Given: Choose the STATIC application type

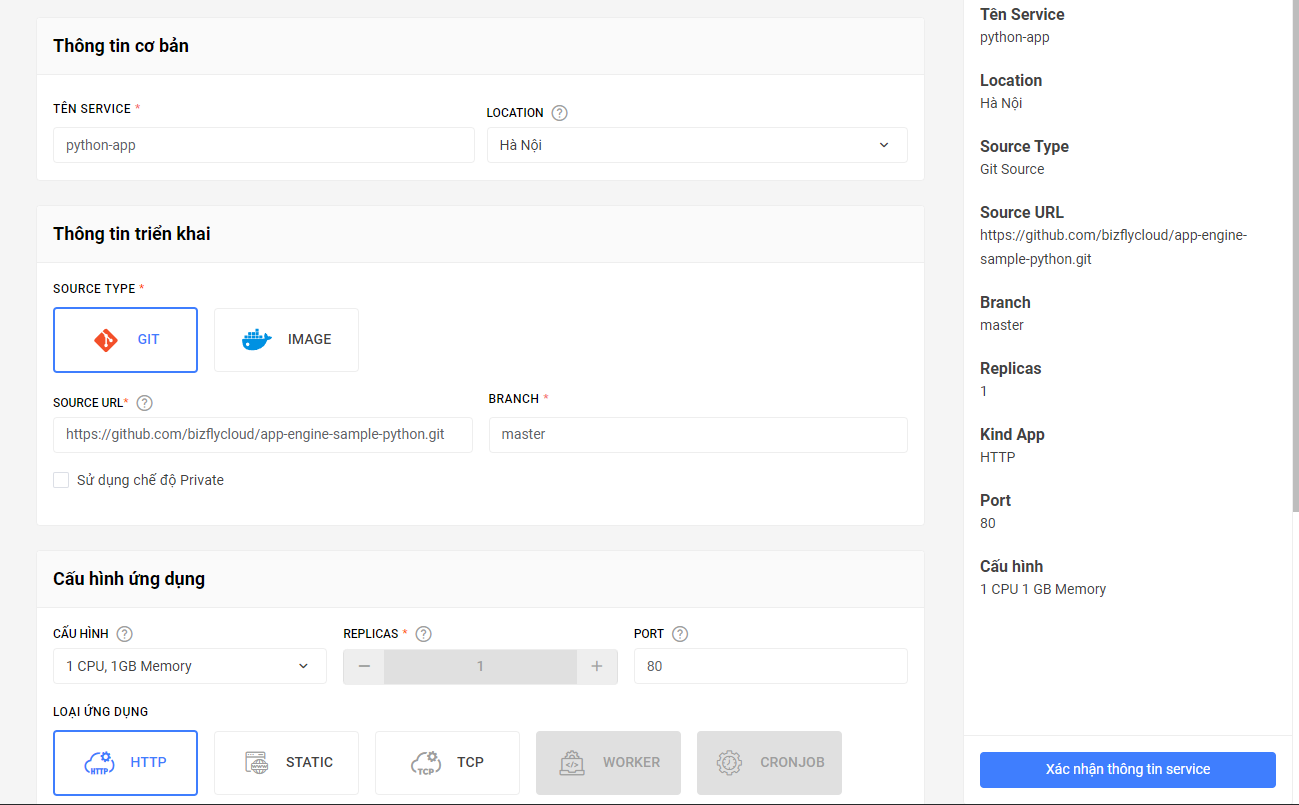Looking at the screenshot, I should [286, 762].
